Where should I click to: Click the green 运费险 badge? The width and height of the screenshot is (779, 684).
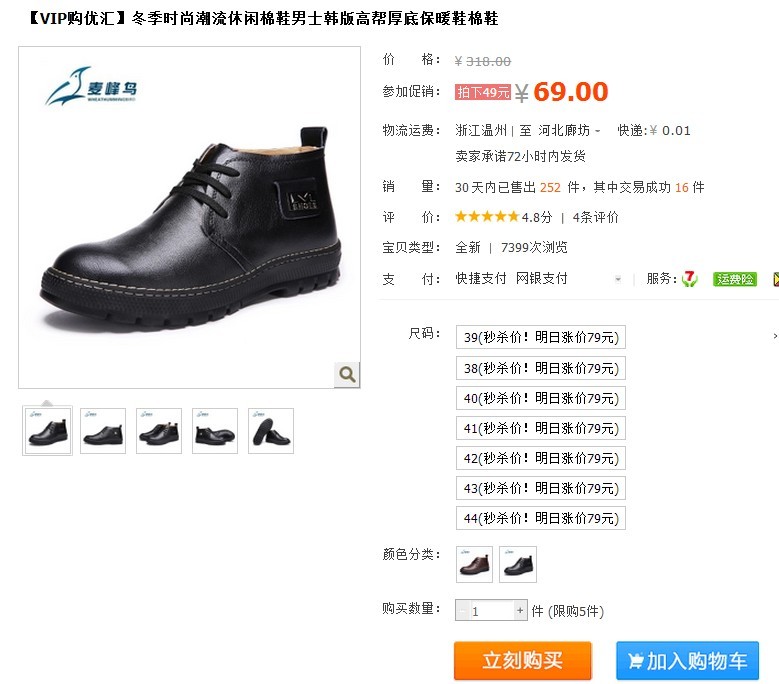pyautogui.click(x=735, y=279)
